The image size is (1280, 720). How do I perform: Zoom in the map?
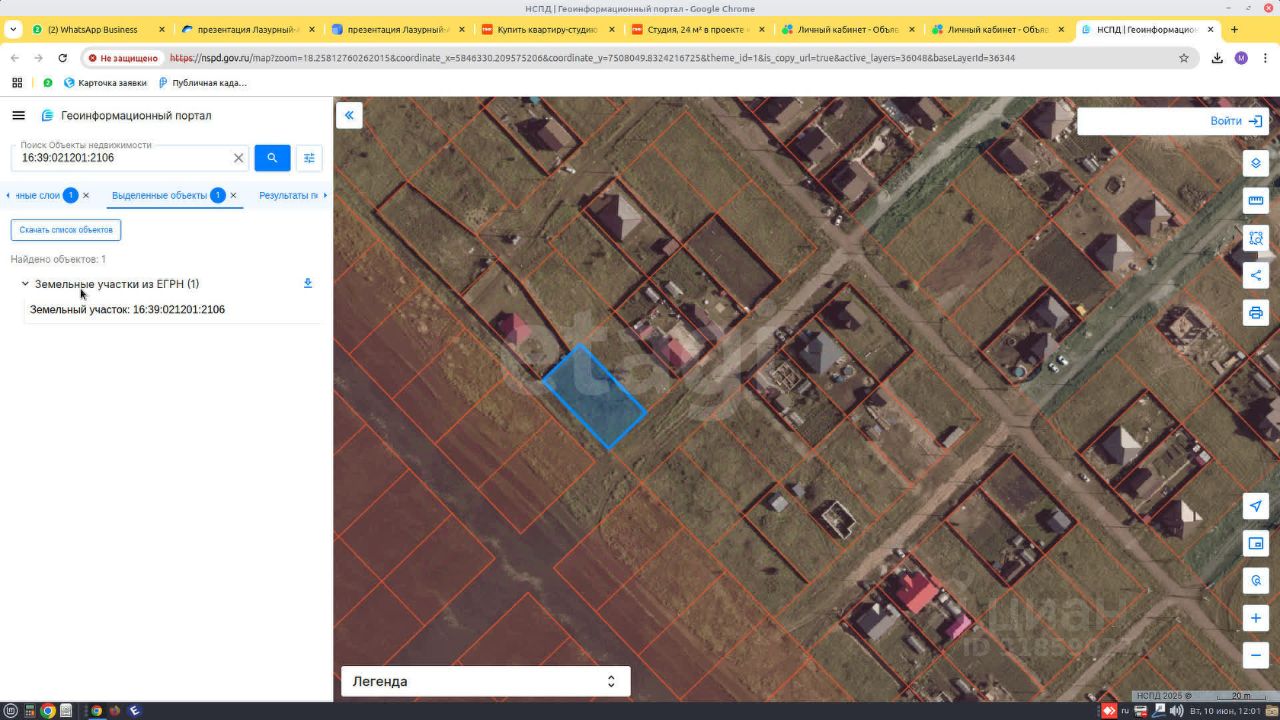click(x=1256, y=619)
